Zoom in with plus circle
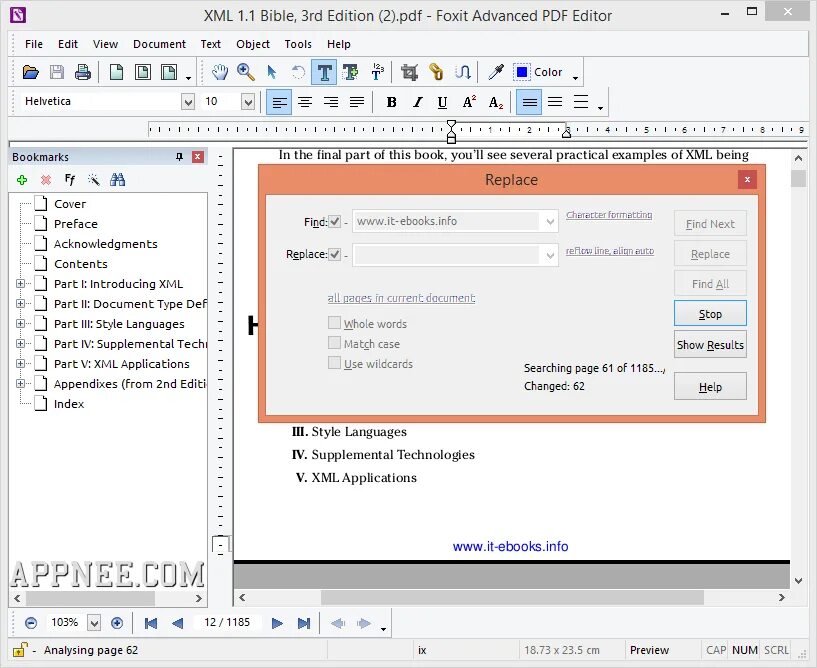Image resolution: width=817 pixels, height=668 pixels. point(117,623)
